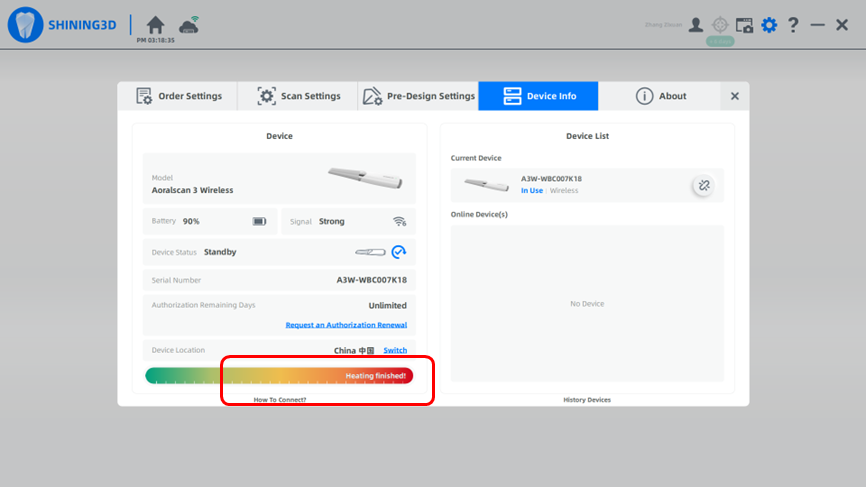Click the heating progress bar

(279, 375)
